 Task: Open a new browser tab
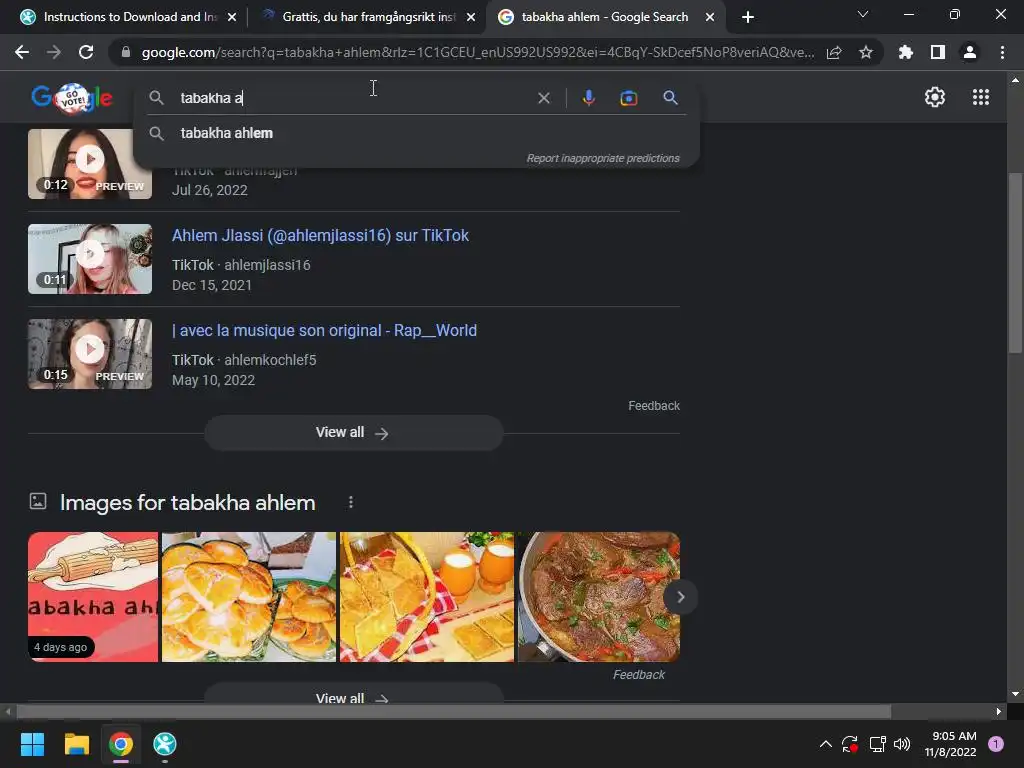coord(748,17)
